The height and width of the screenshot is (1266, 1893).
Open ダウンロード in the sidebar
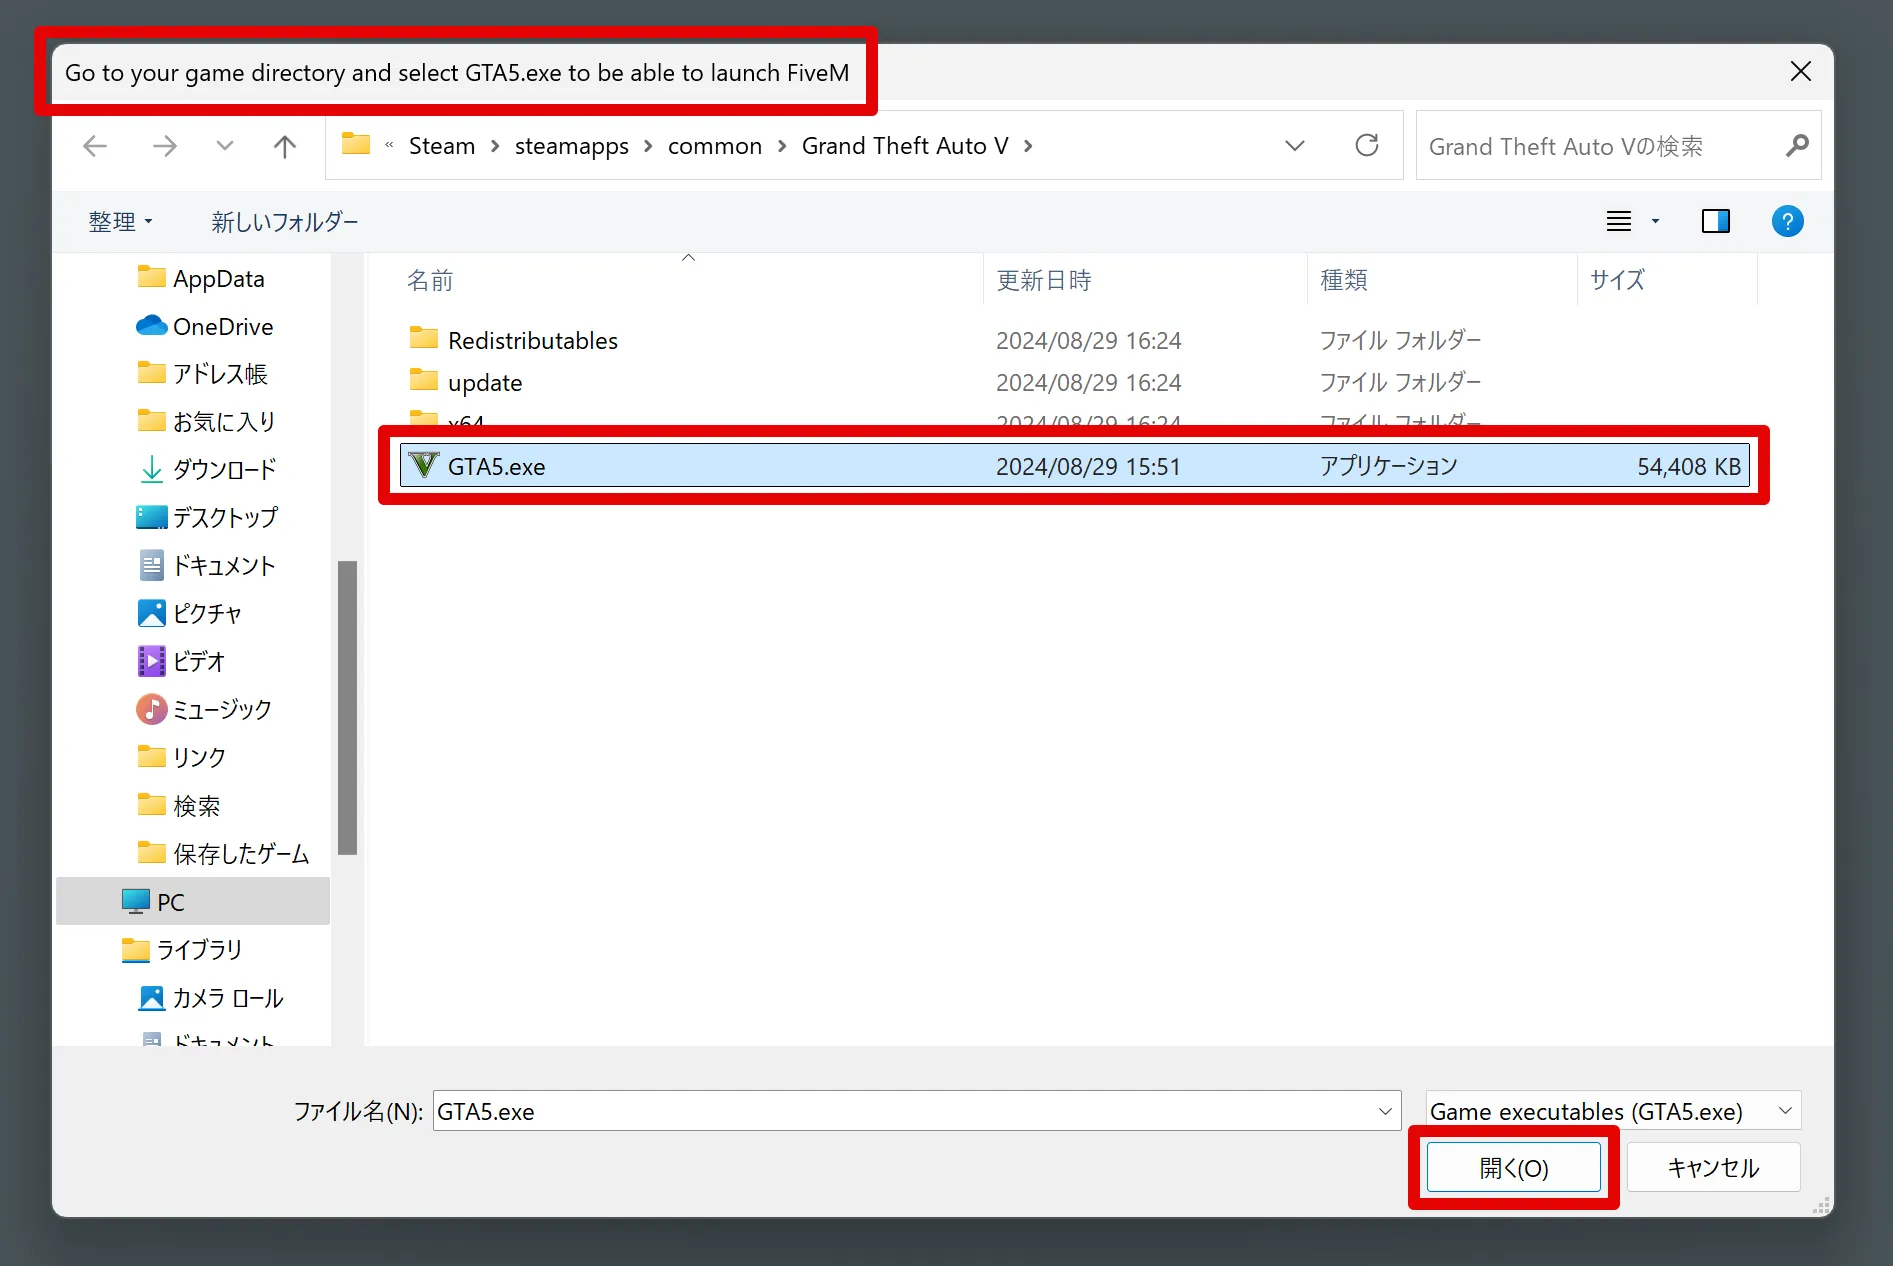pyautogui.click(x=206, y=469)
